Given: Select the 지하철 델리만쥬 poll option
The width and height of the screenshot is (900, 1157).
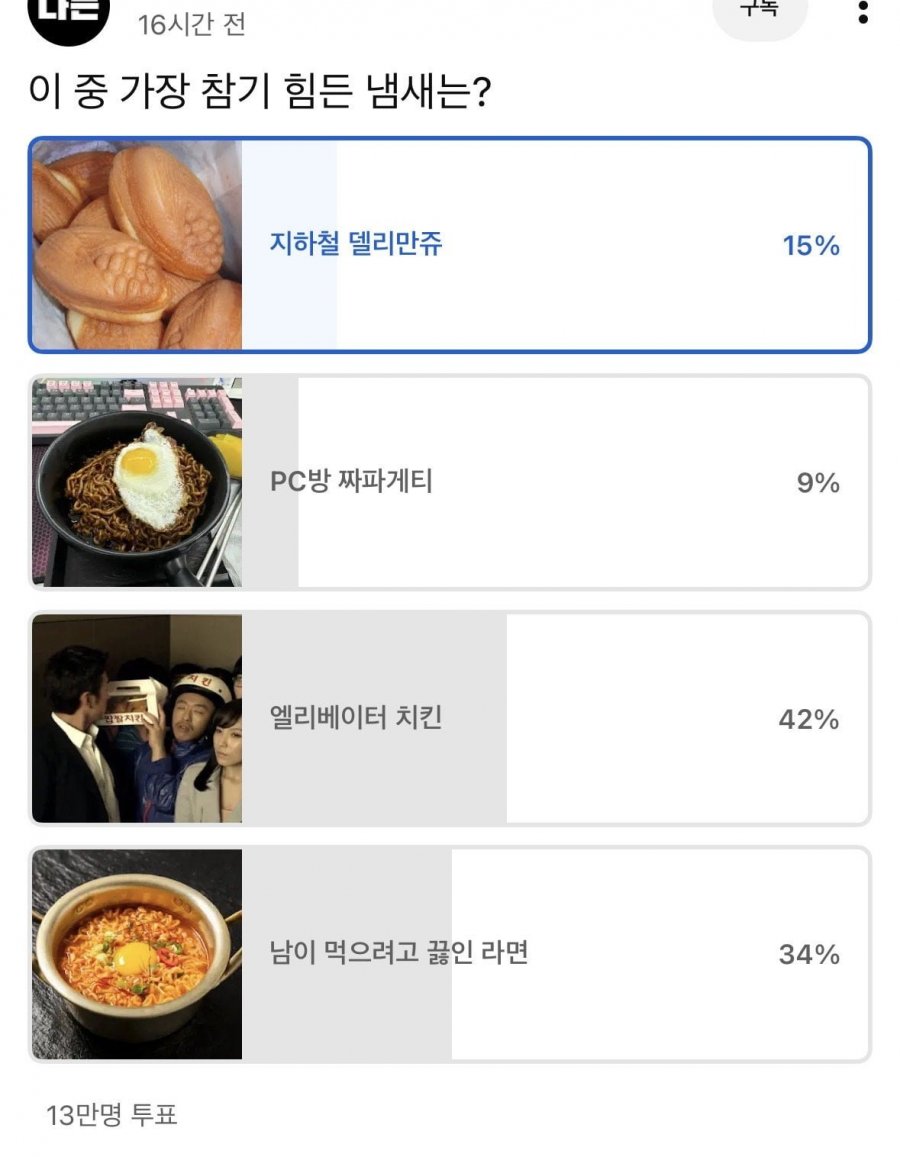Looking at the screenshot, I should 356,244.
